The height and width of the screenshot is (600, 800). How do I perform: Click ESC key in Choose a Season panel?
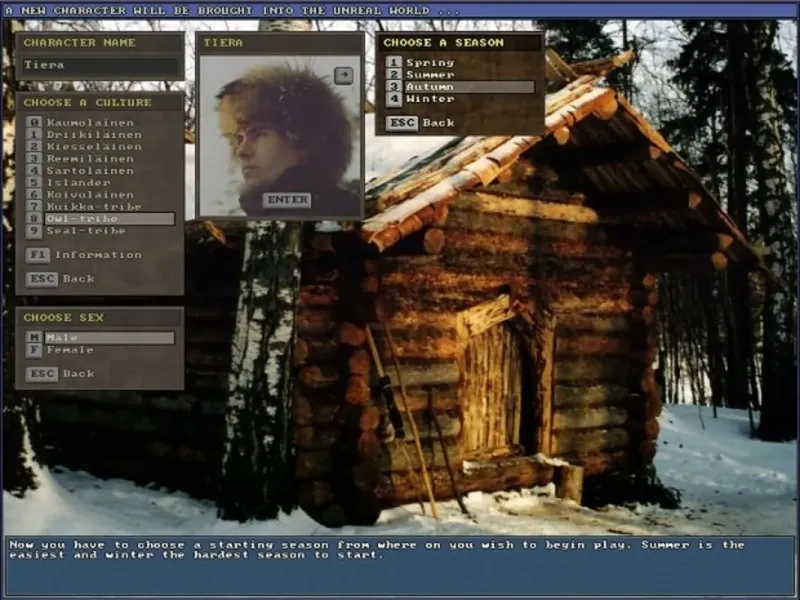pyautogui.click(x=402, y=123)
